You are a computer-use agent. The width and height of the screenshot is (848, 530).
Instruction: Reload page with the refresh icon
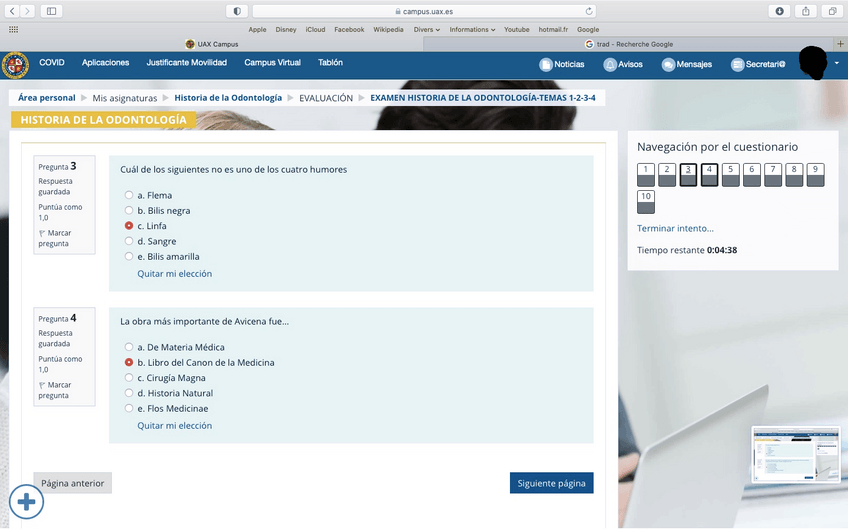pos(588,11)
